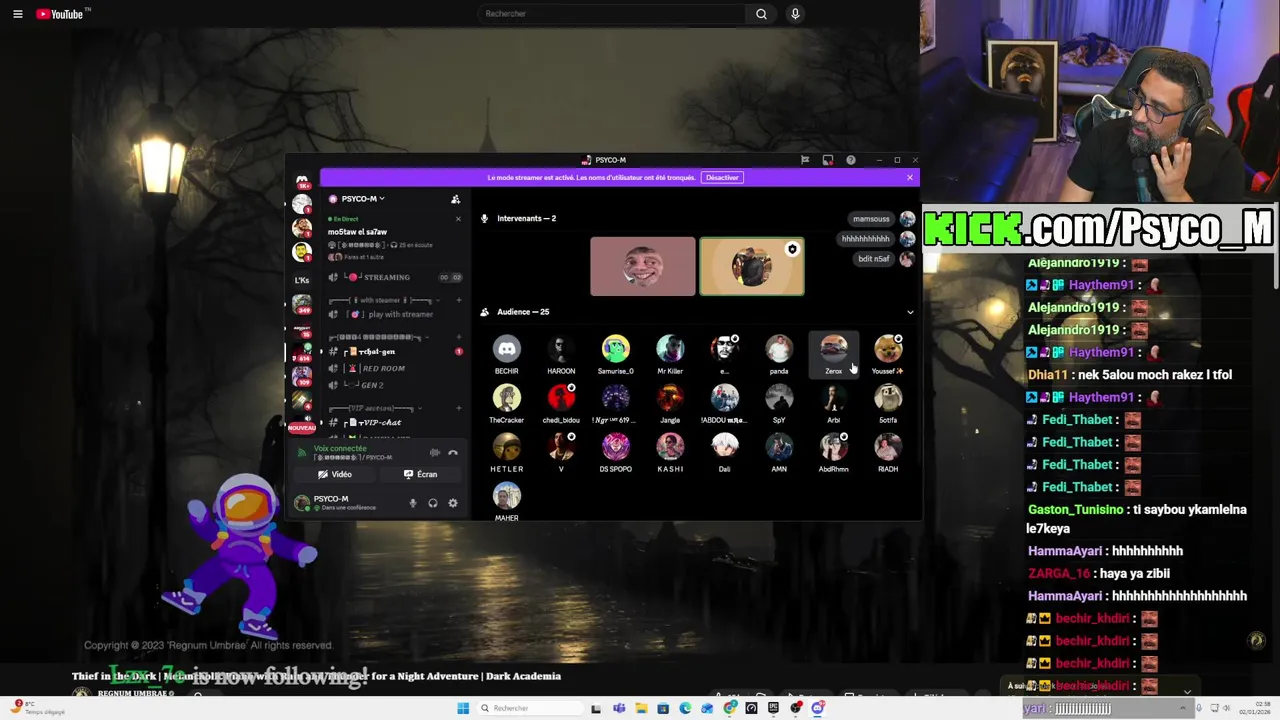Click Désactiver on the streamer mode banner

(x=722, y=178)
